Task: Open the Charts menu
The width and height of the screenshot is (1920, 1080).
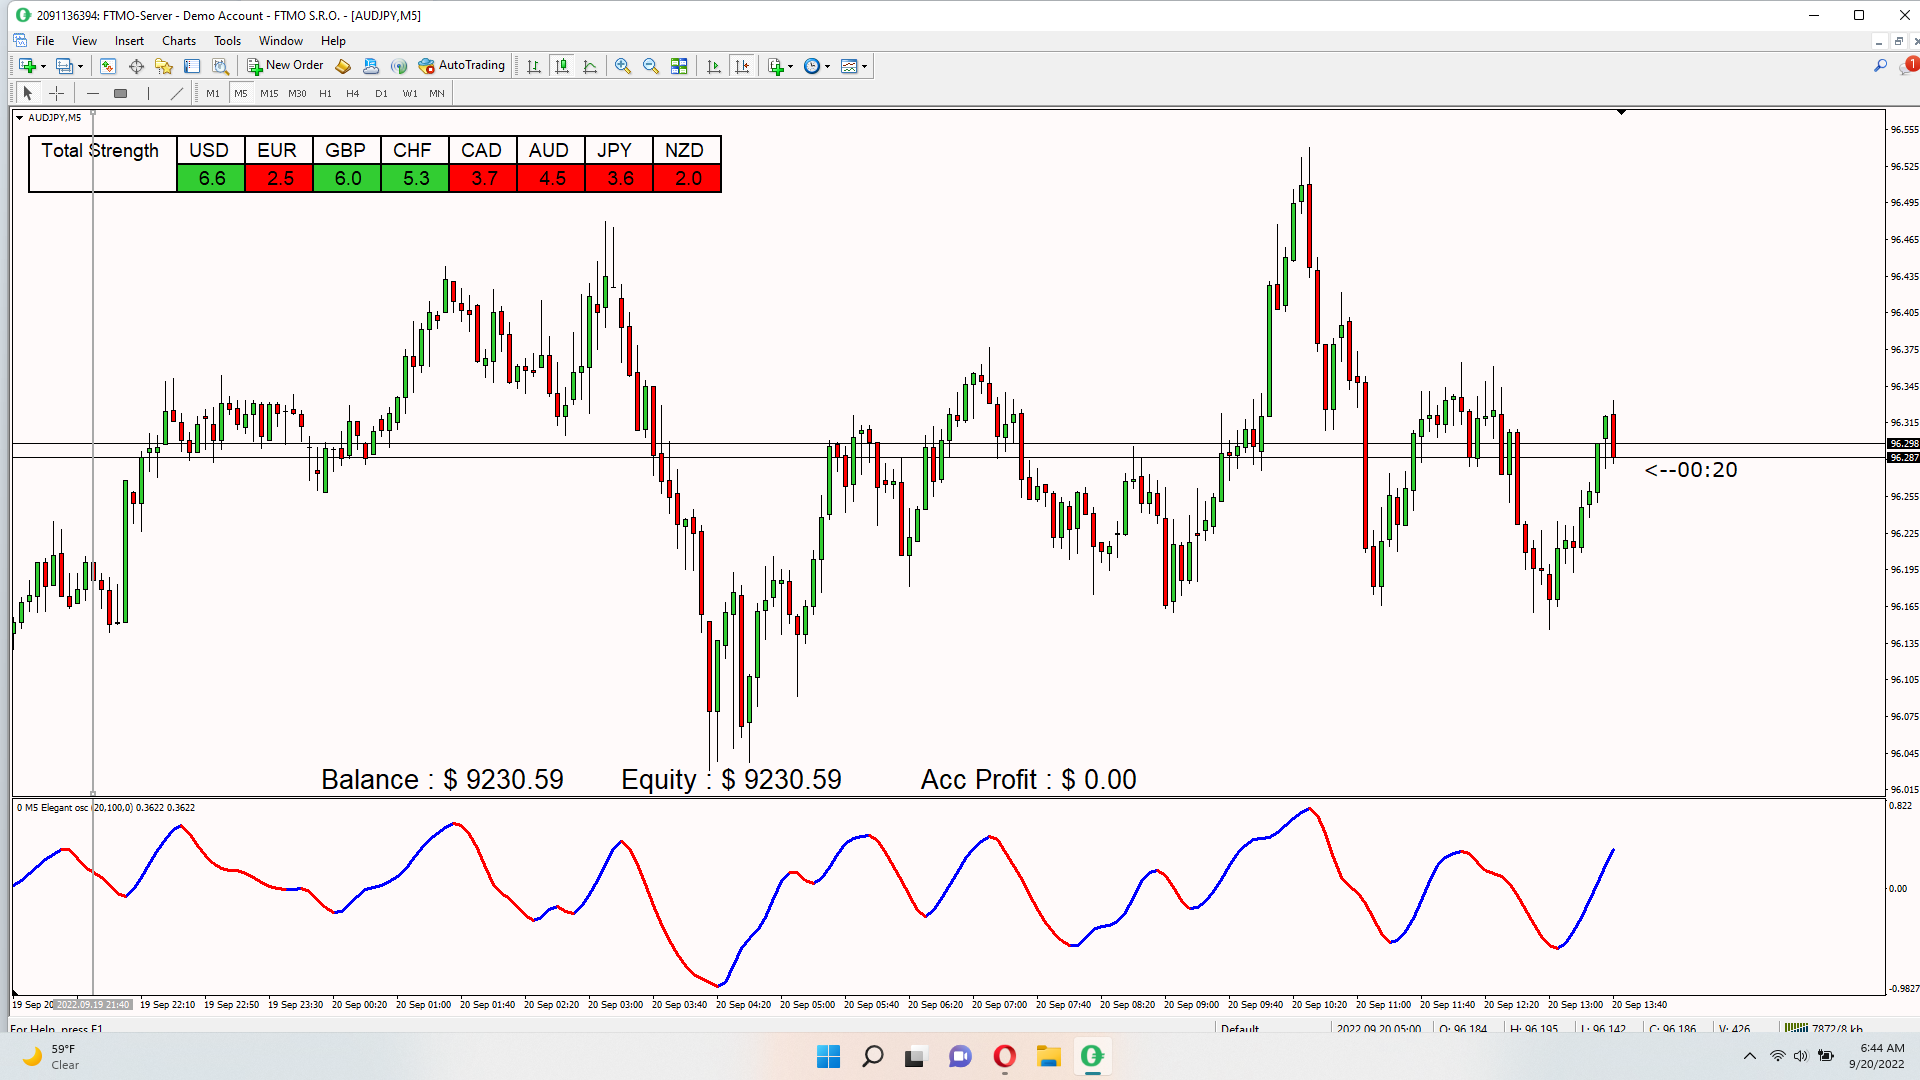Action: [179, 41]
